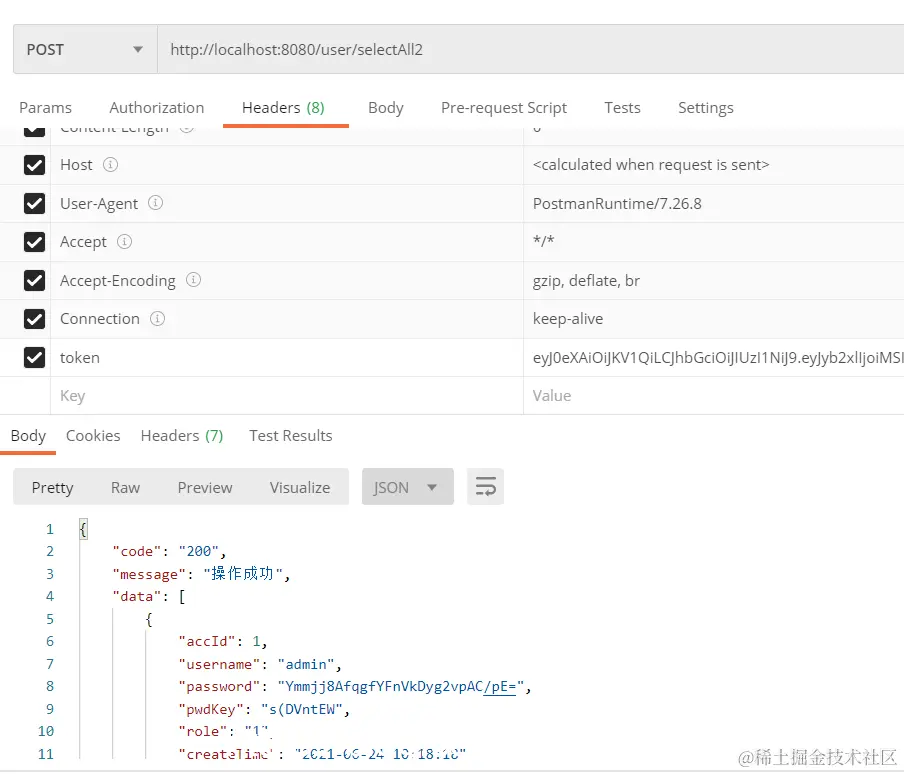
Task: Switch to the Authorization tab
Action: [157, 108]
